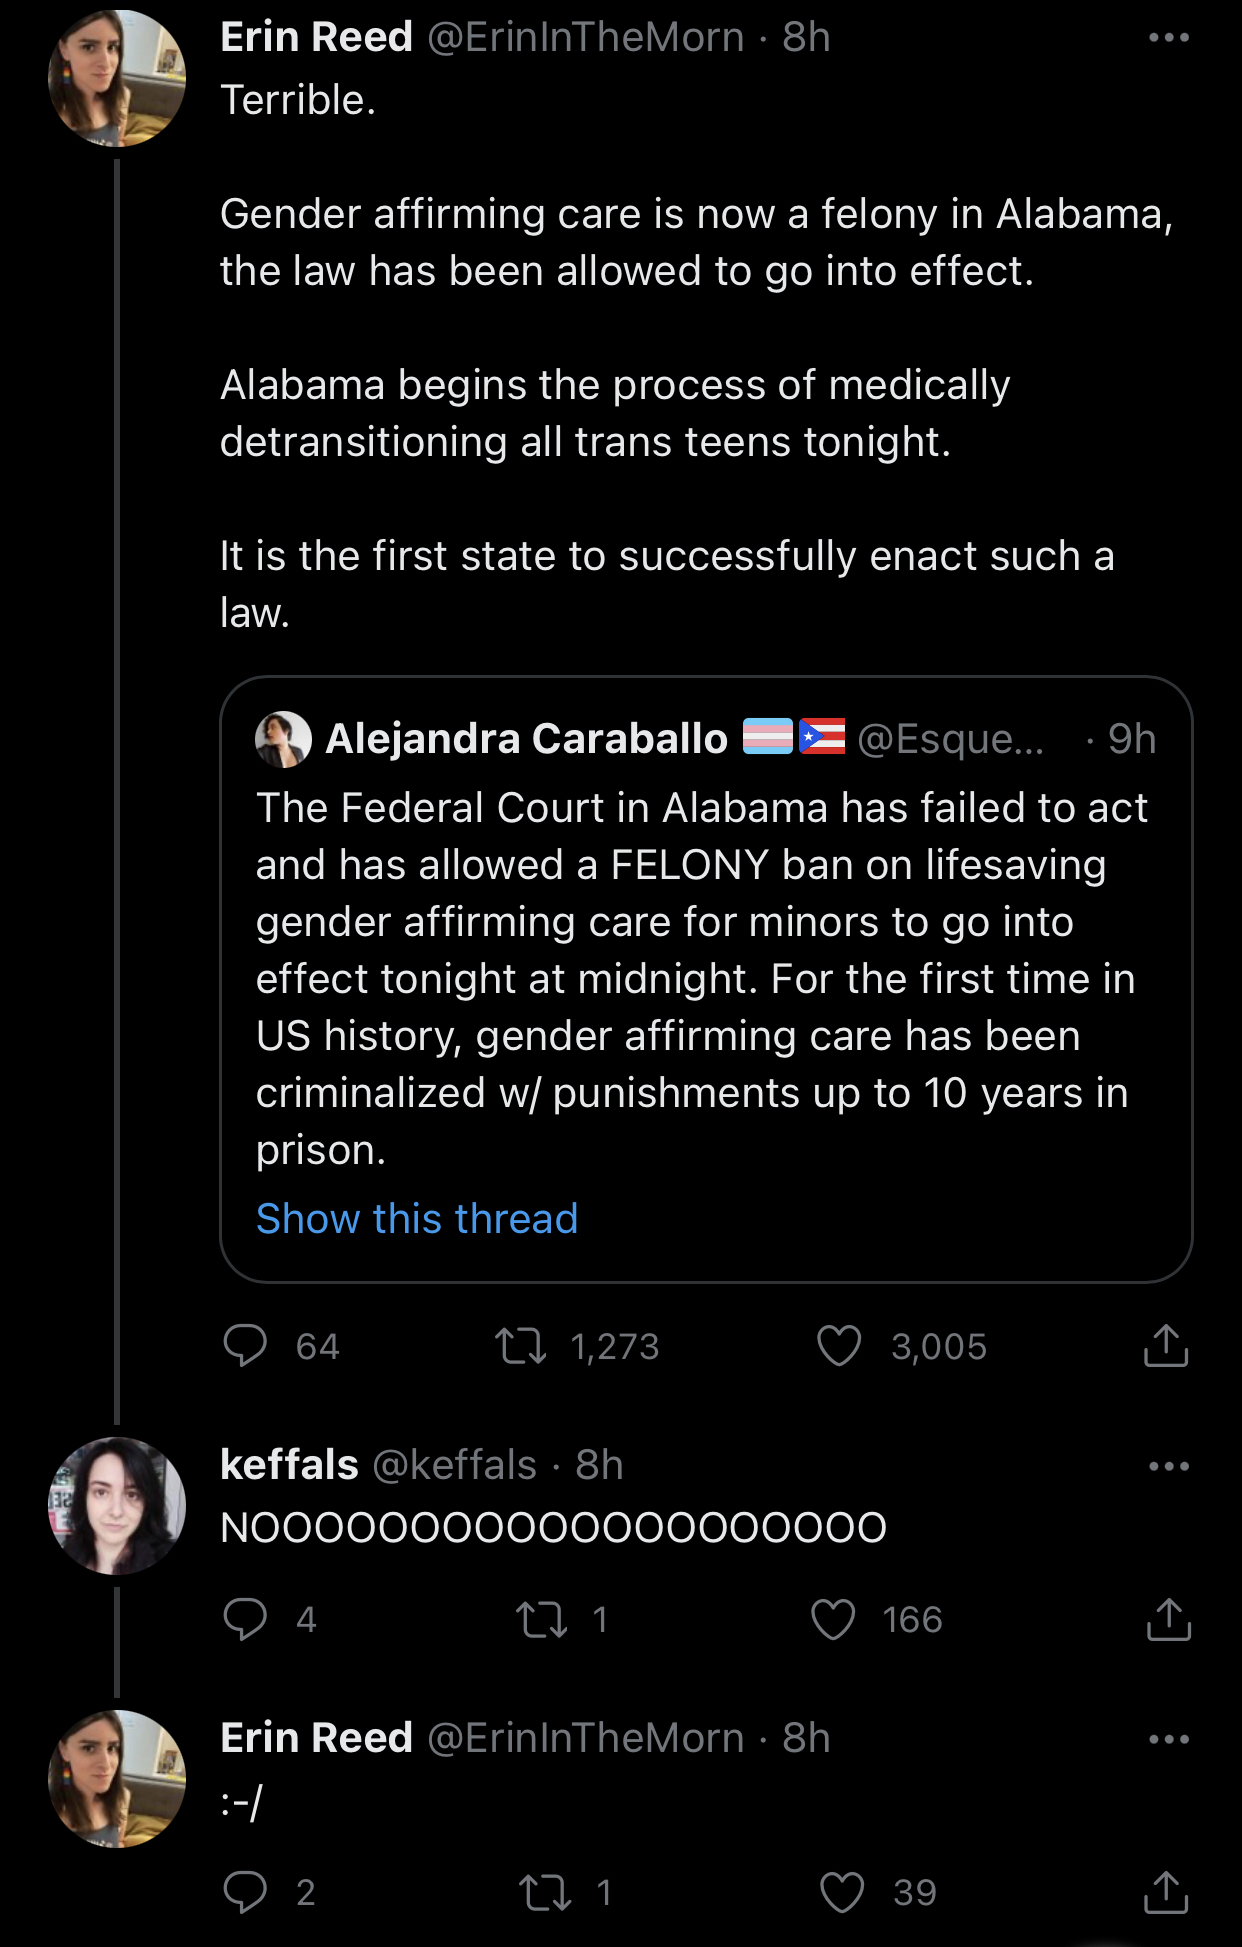Tap Erin Reed's avatar on top tweet
Screen dimensions: 1242x1947
click(x=117, y=78)
